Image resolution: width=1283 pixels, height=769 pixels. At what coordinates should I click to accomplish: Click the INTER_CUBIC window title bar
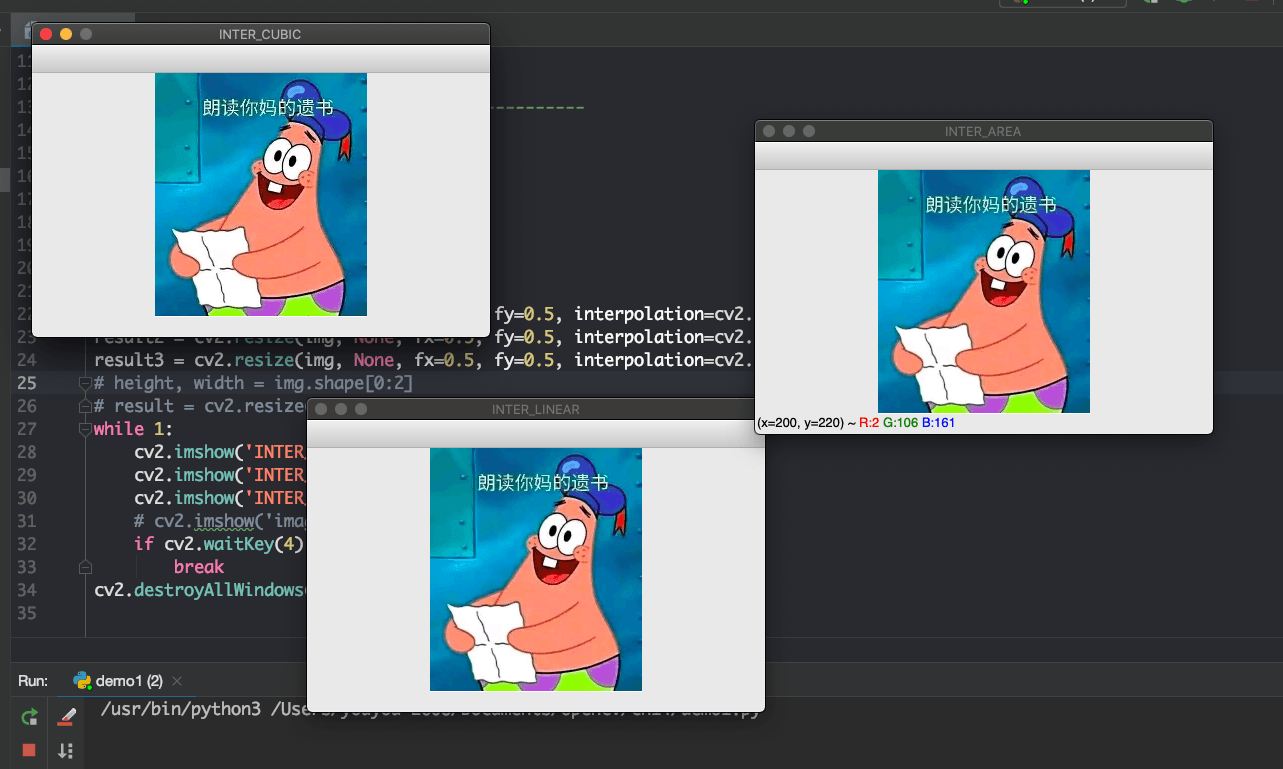point(260,34)
